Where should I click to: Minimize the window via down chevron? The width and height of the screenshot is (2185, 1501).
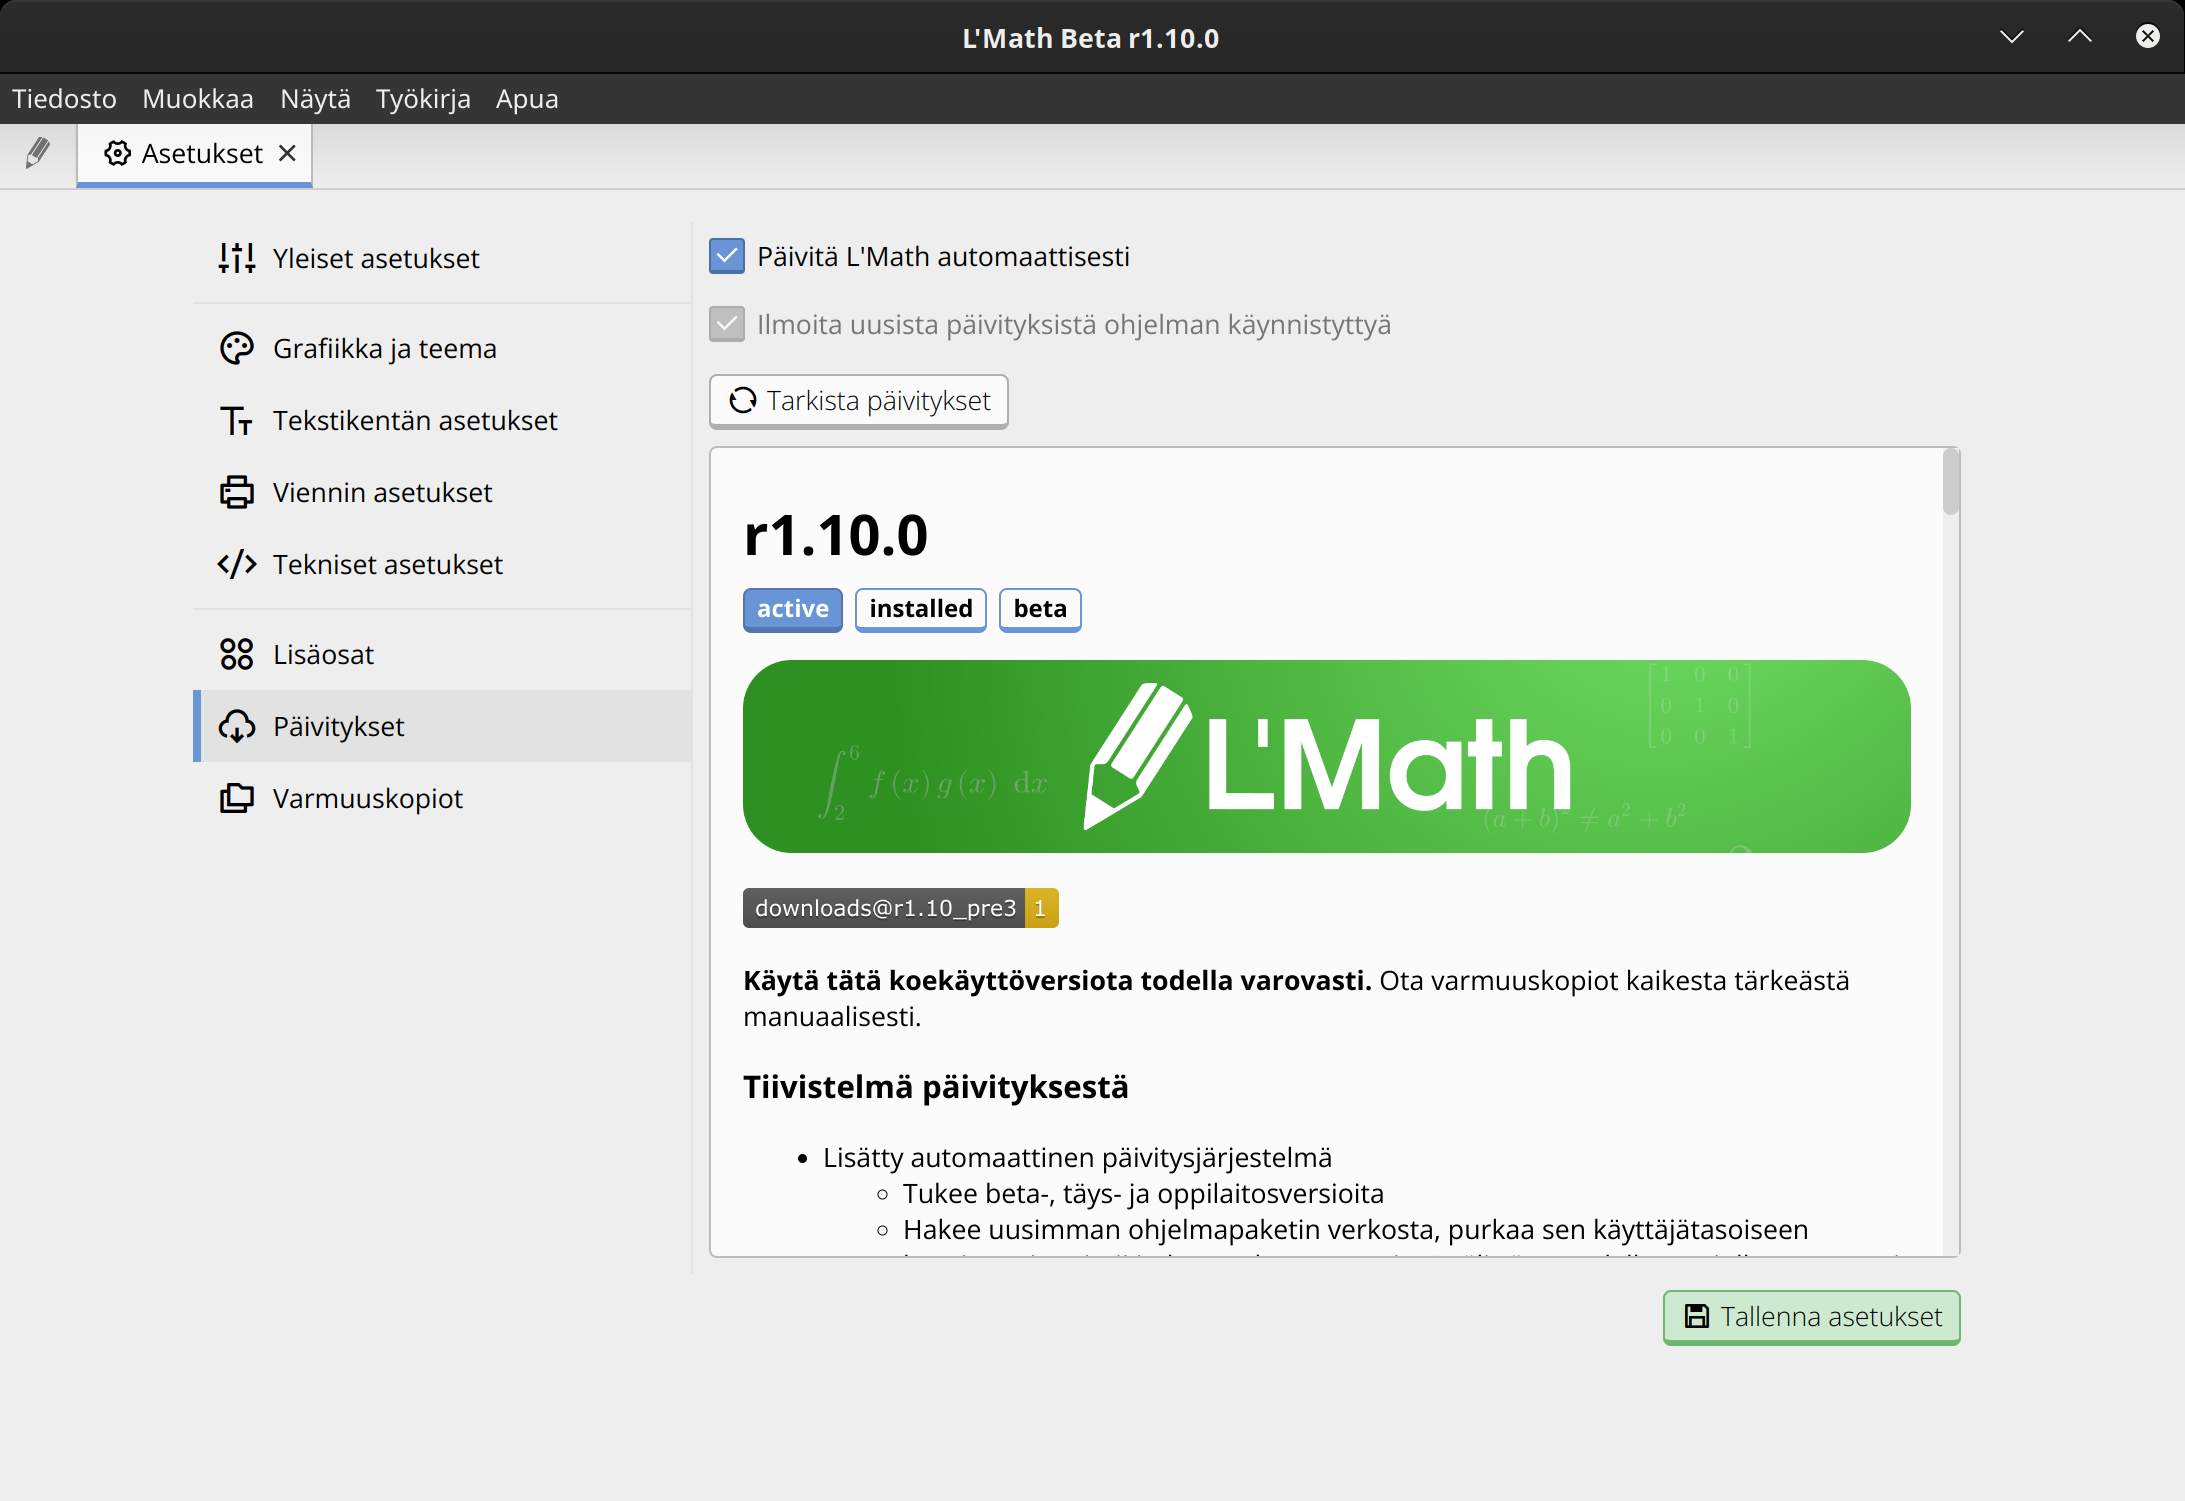coord(2012,37)
